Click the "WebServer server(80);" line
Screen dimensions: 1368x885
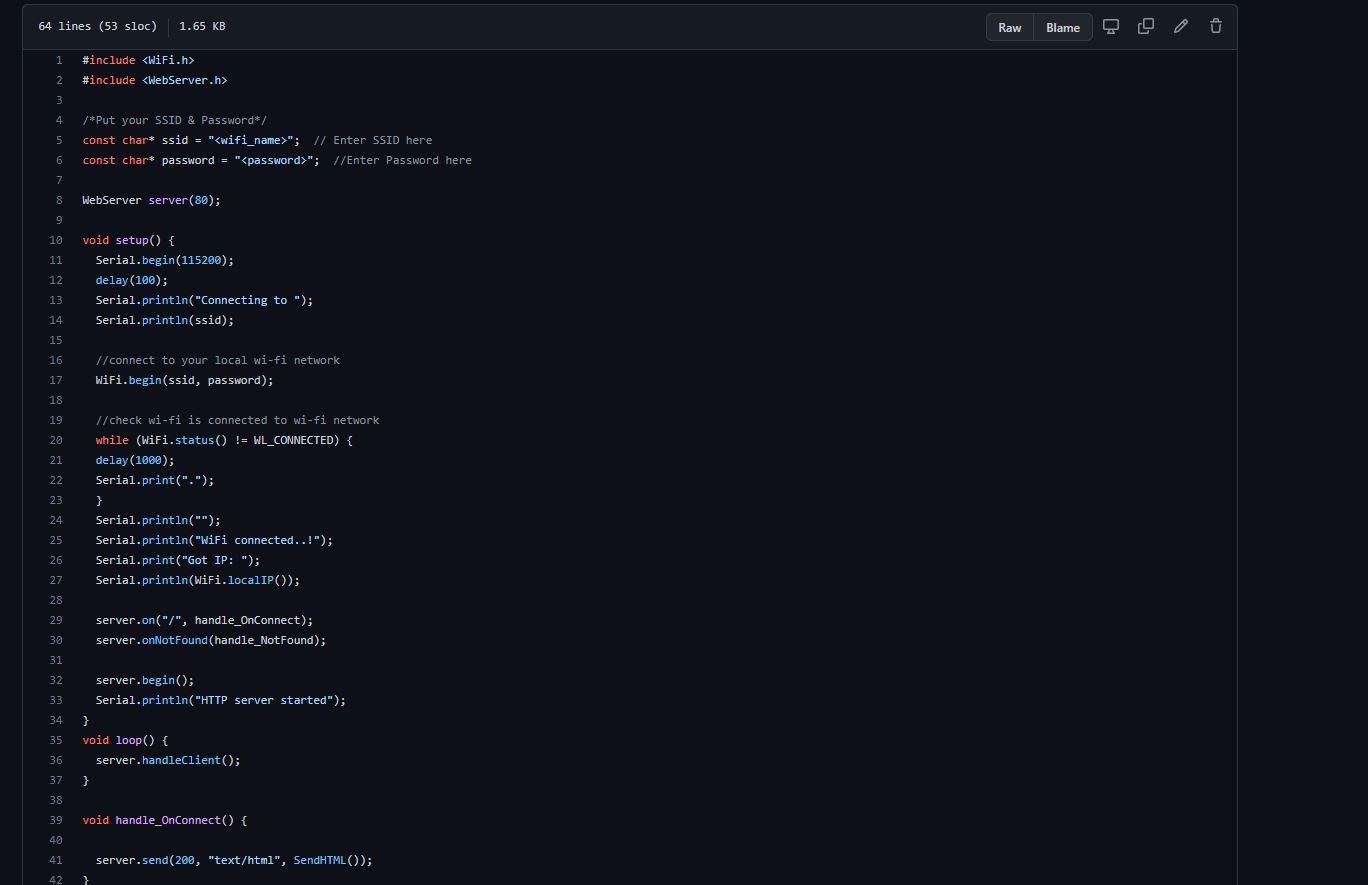[x=151, y=200]
